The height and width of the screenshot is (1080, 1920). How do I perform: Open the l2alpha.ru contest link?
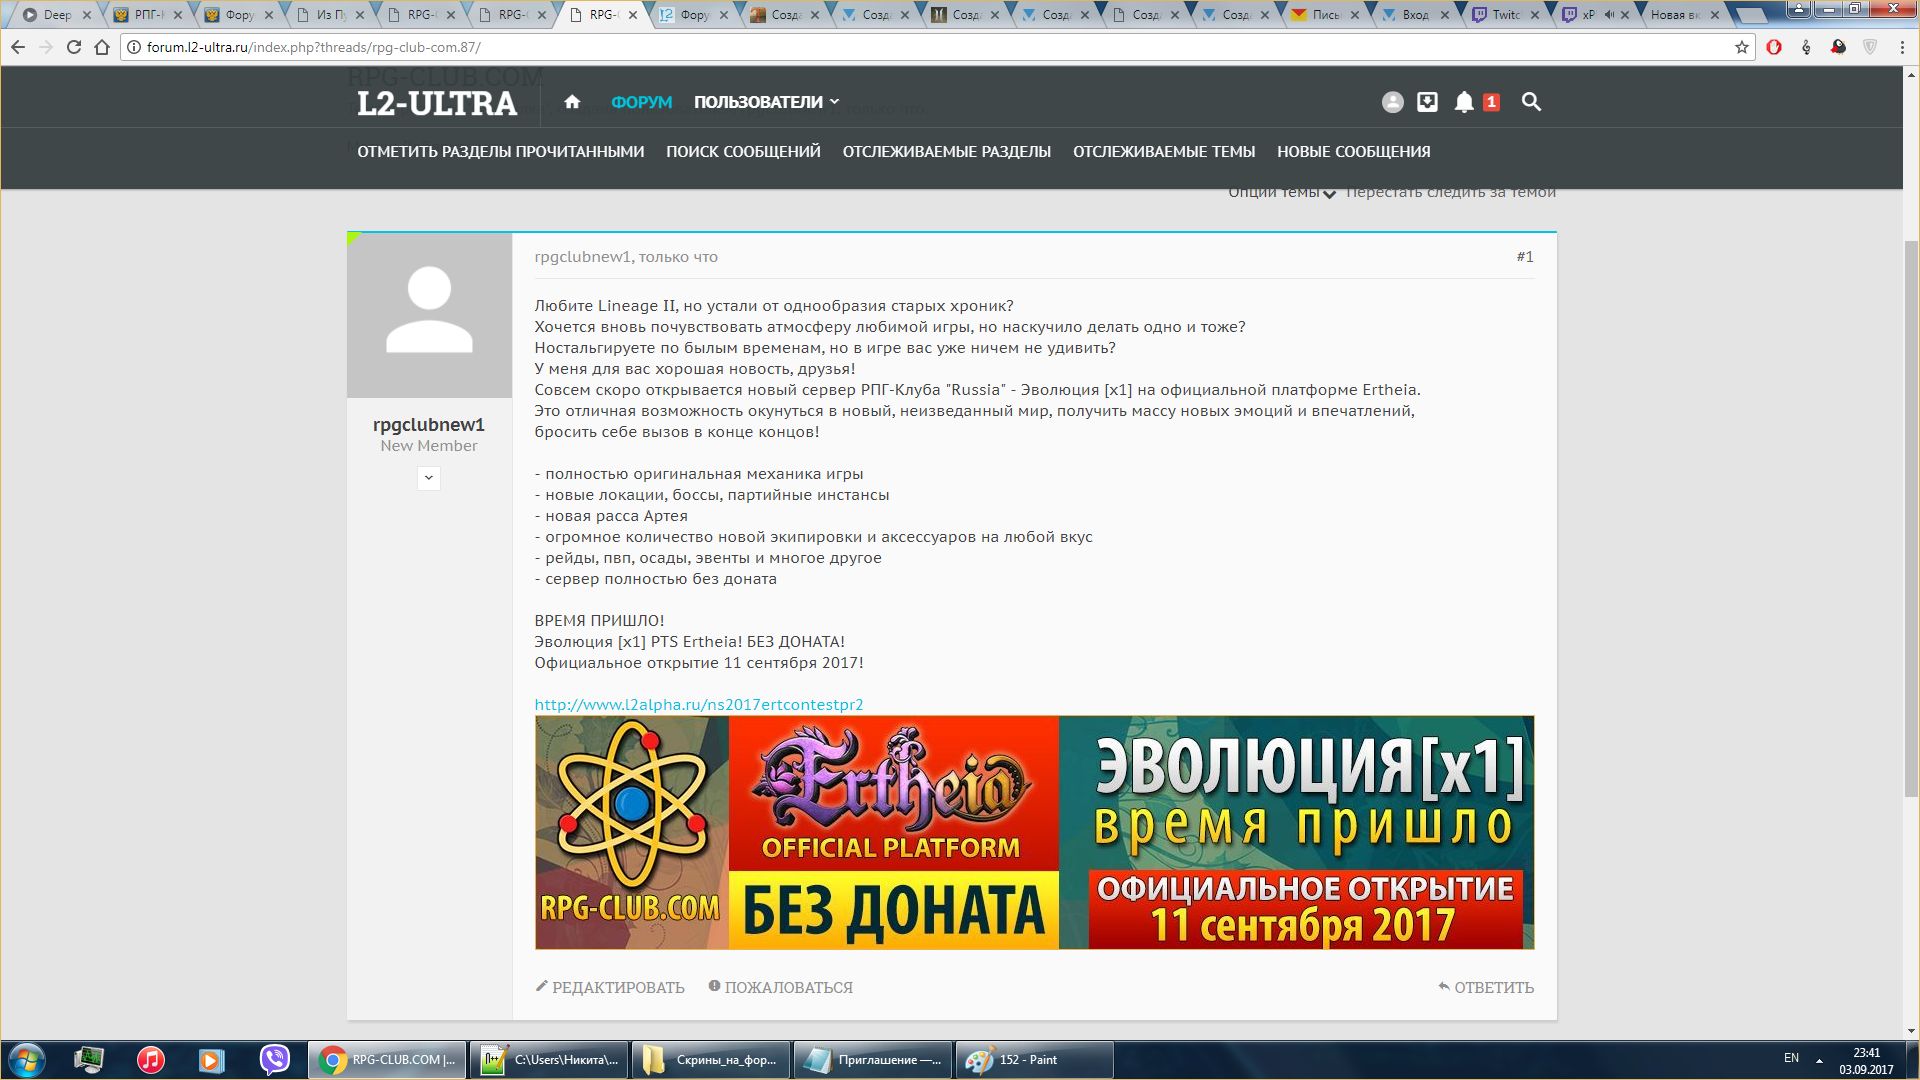(x=699, y=704)
